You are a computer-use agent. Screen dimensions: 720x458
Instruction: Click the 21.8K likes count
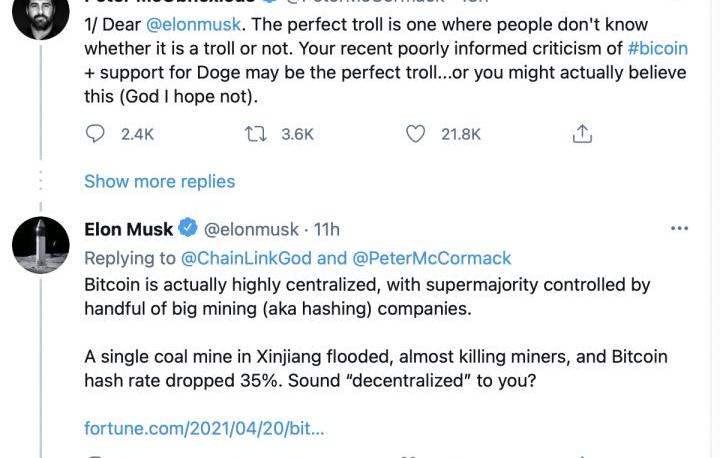(x=461, y=133)
